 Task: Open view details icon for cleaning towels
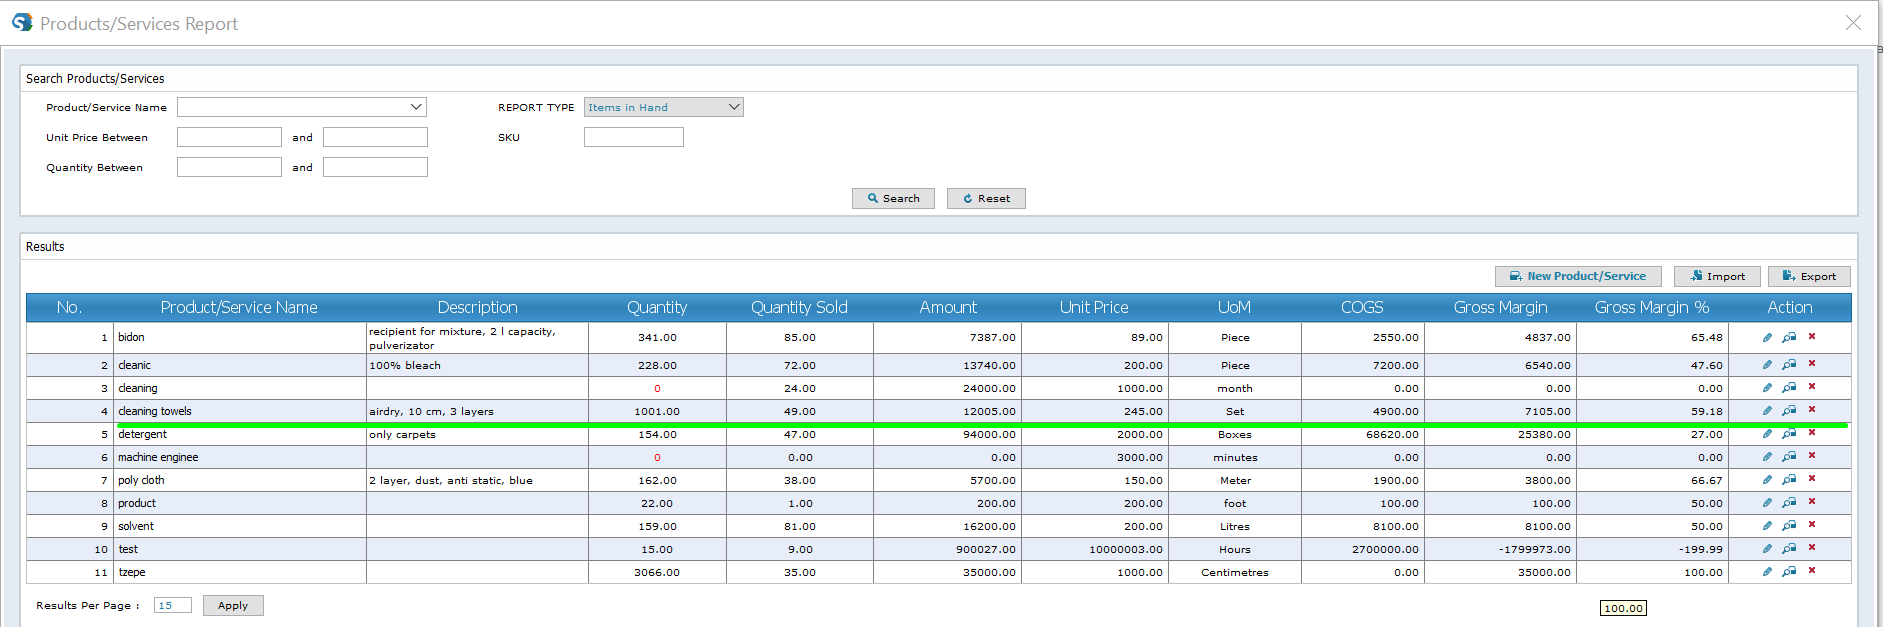point(1789,411)
